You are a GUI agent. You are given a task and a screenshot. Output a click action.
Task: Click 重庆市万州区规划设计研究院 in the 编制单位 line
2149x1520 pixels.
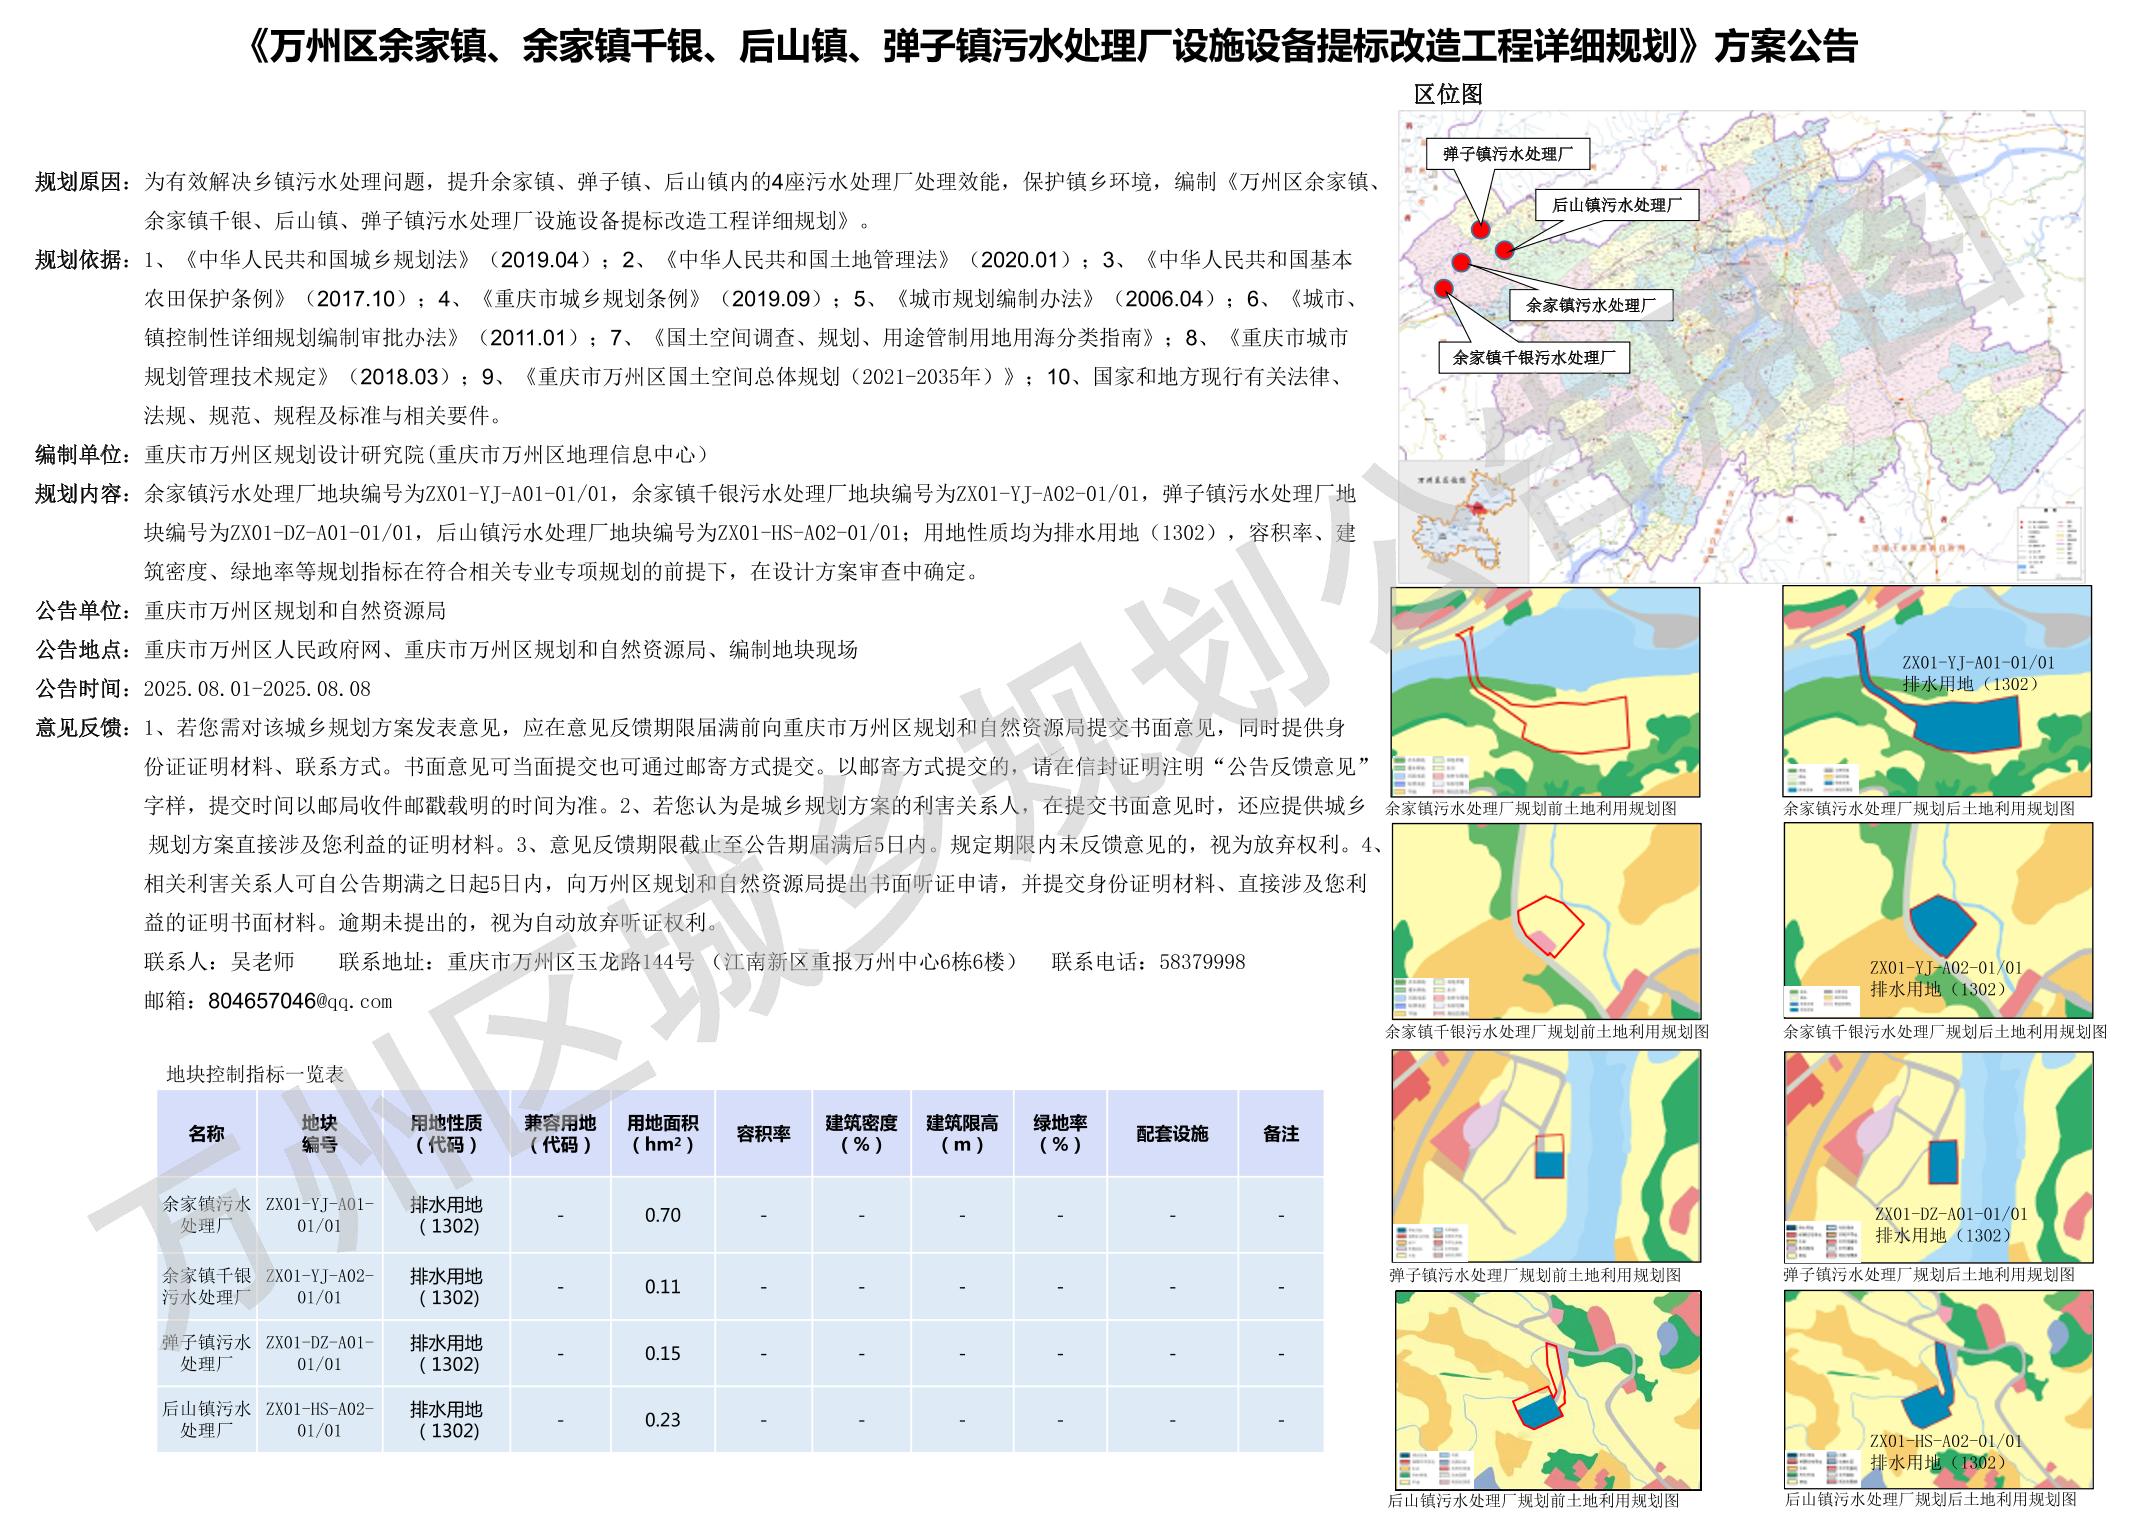pos(285,455)
